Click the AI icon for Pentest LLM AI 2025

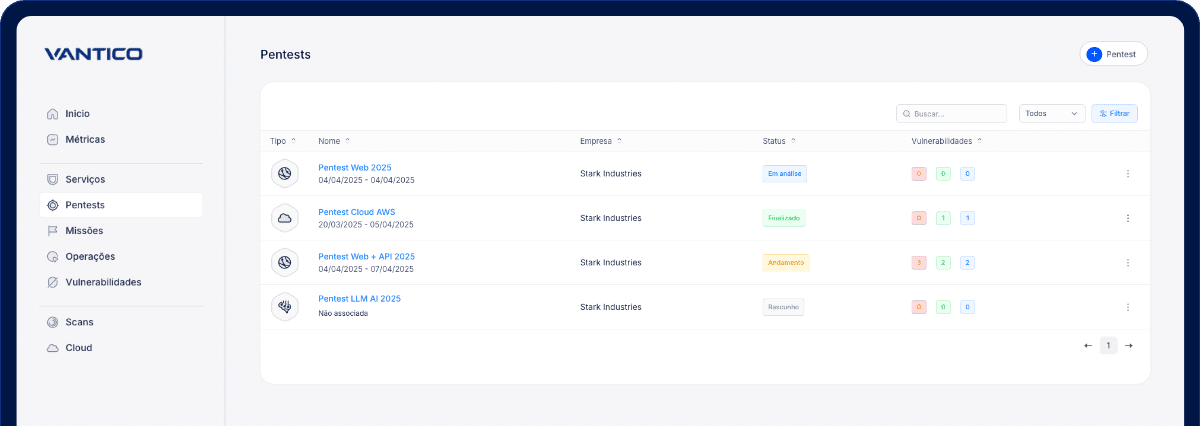click(284, 307)
